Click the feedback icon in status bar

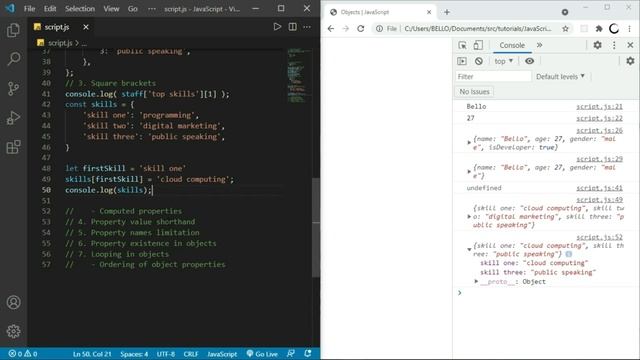291,354
